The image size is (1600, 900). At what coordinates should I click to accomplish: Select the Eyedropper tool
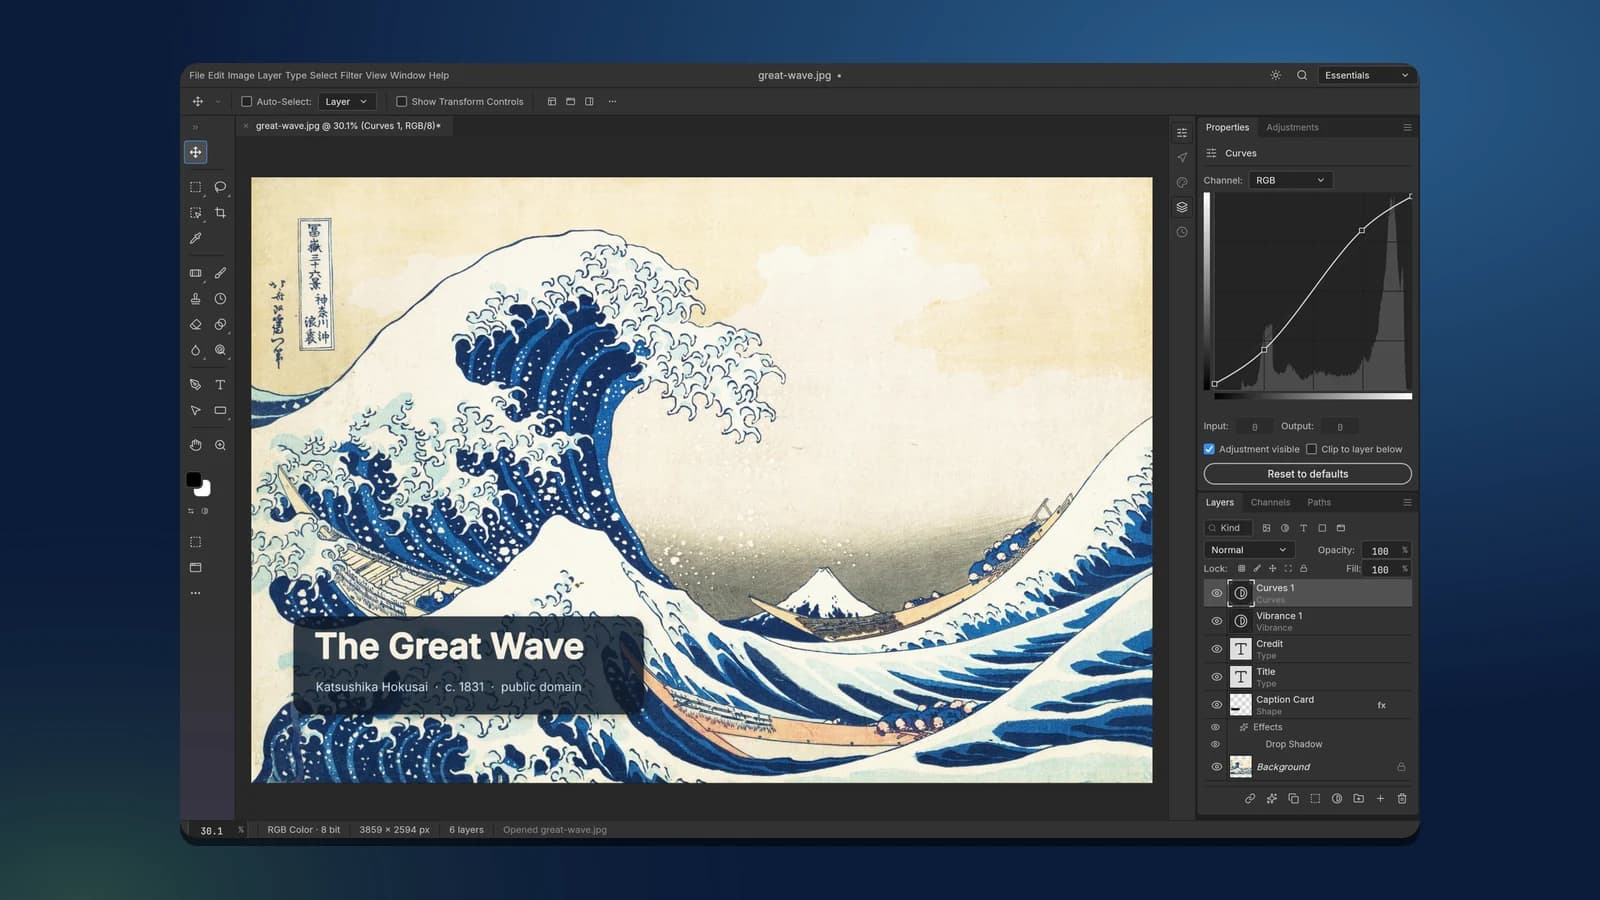coord(195,238)
